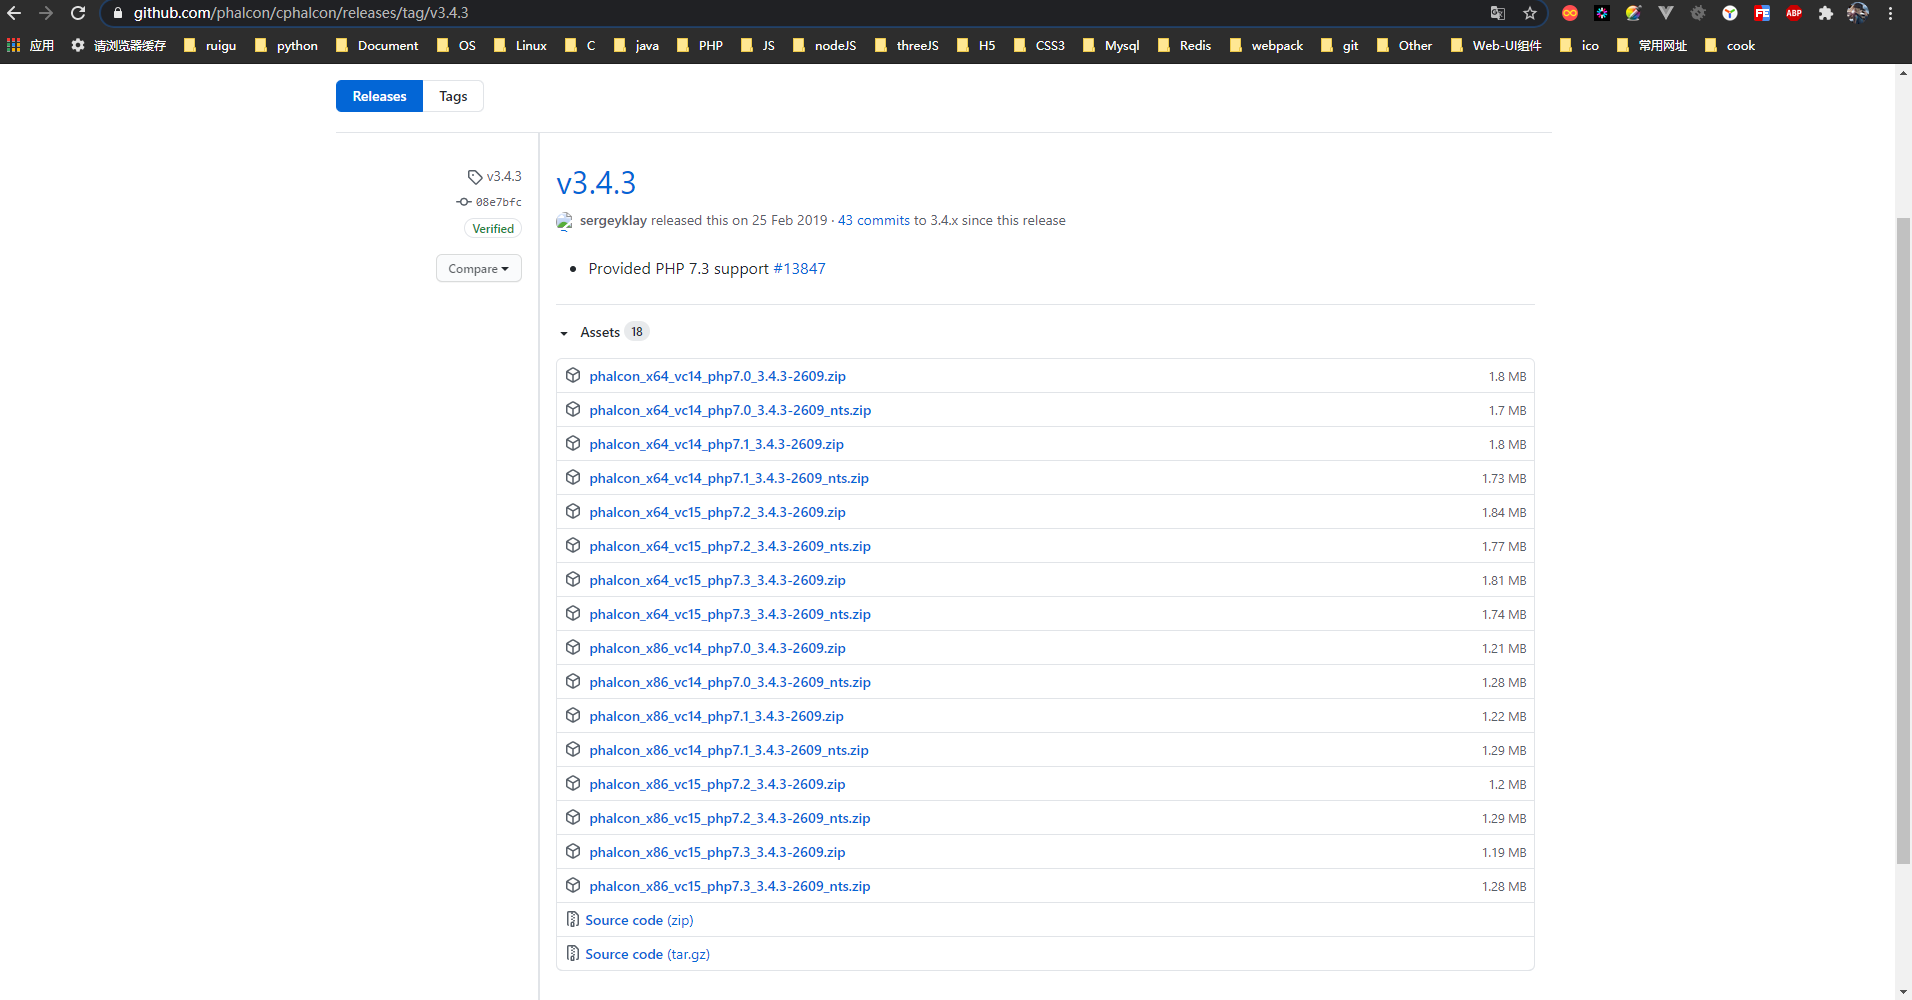Go back using the browser back arrow
Viewport: 1912px width, 1000px height.
tap(14, 13)
